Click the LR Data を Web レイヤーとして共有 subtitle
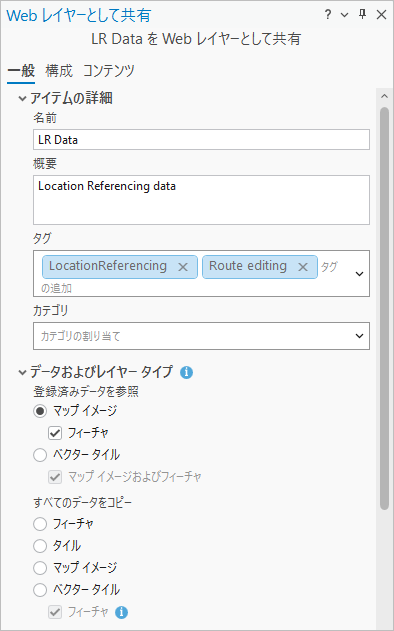 point(196,39)
